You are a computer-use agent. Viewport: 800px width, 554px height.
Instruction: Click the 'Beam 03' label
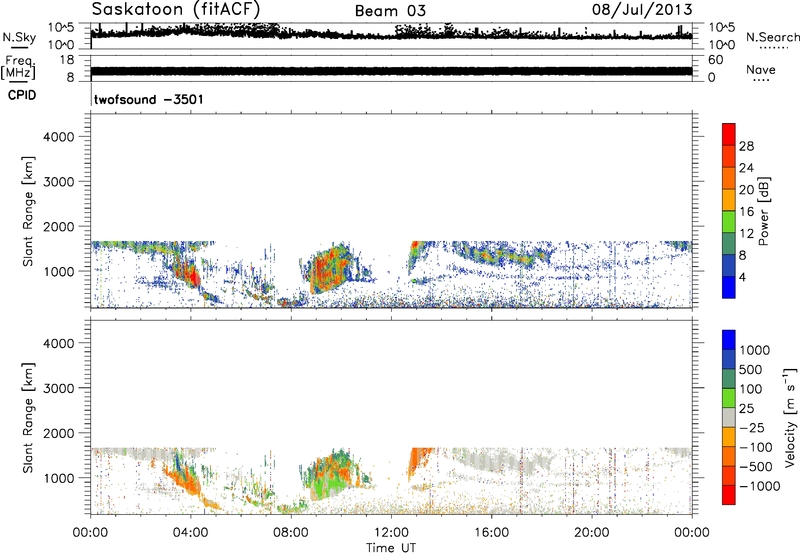click(390, 11)
